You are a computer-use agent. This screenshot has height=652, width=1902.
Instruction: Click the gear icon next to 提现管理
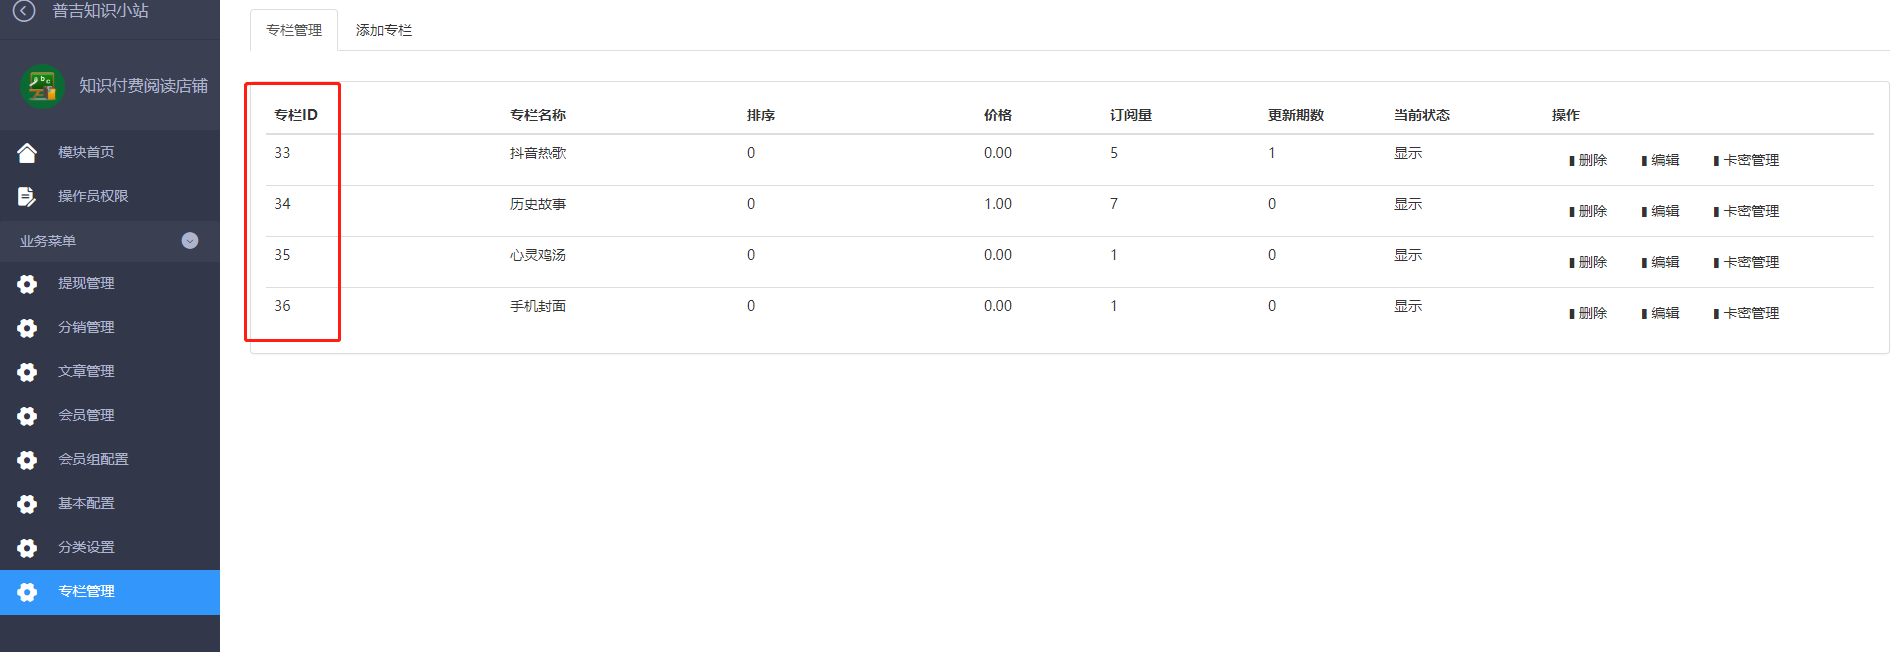(x=27, y=284)
